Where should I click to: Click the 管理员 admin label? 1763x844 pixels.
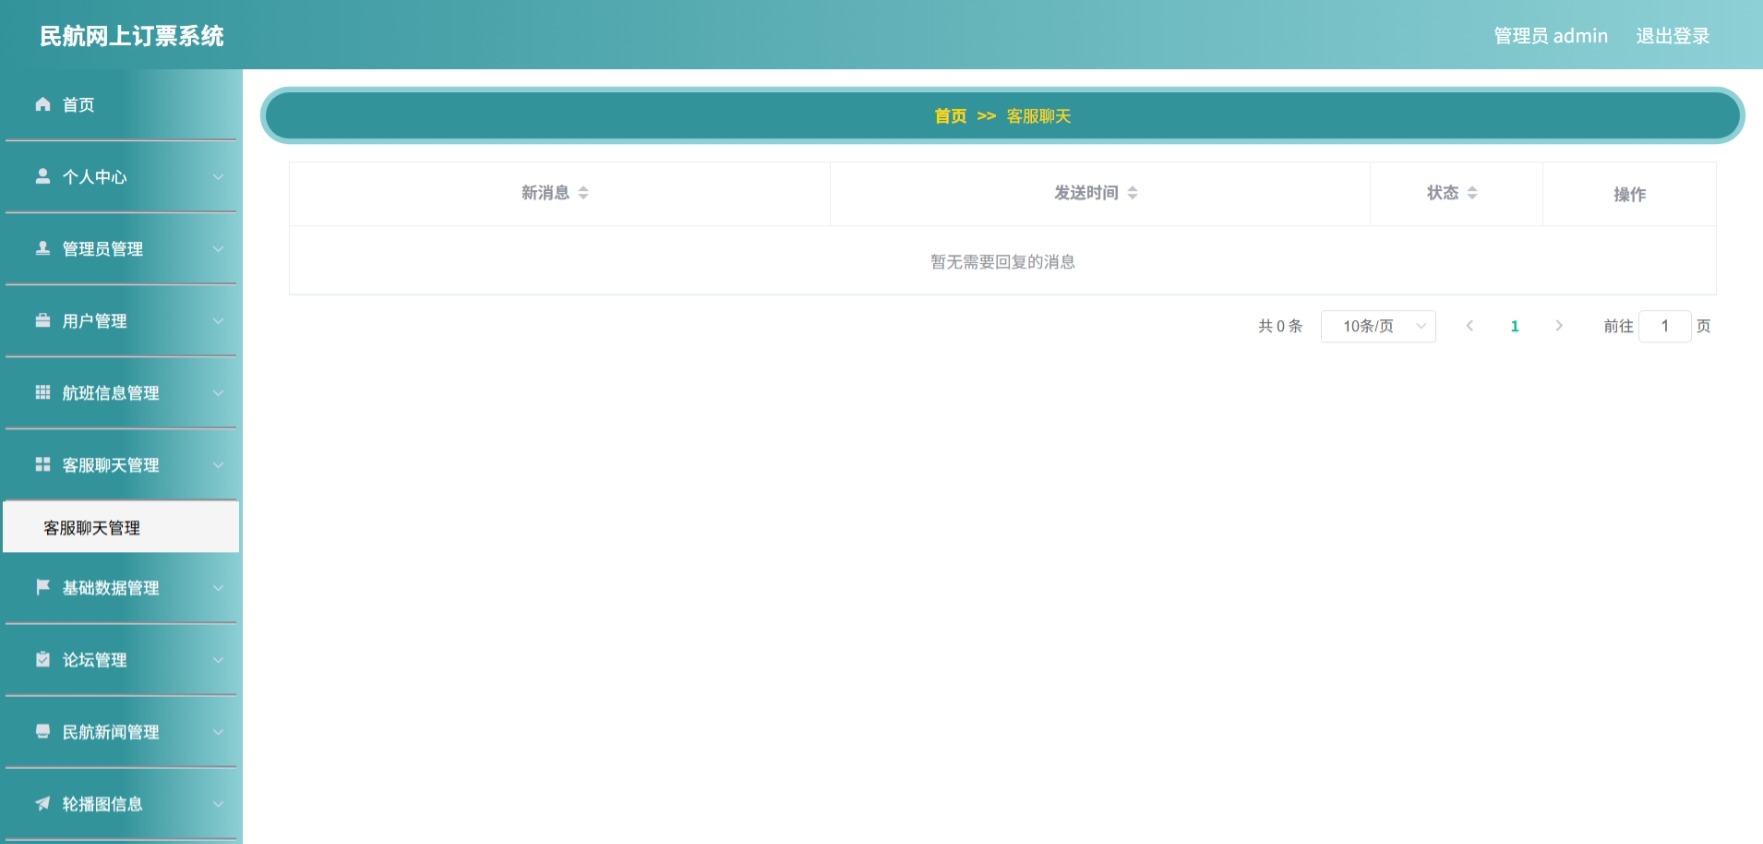pos(1551,36)
